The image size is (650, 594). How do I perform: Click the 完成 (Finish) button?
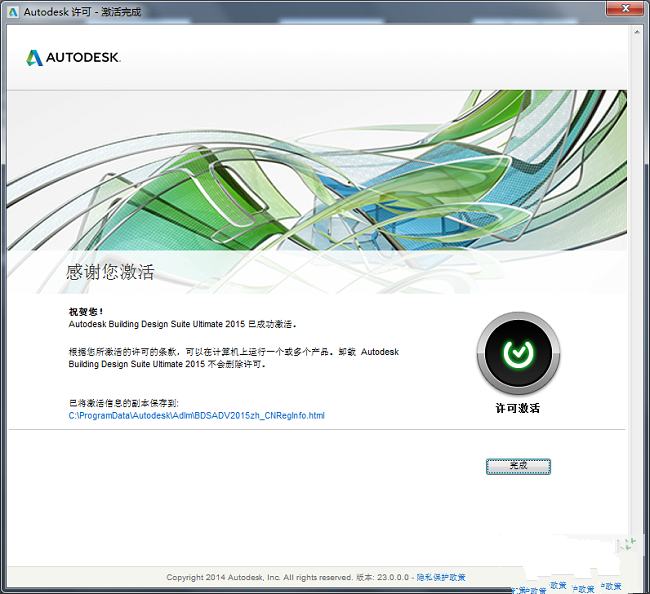pyautogui.click(x=518, y=466)
